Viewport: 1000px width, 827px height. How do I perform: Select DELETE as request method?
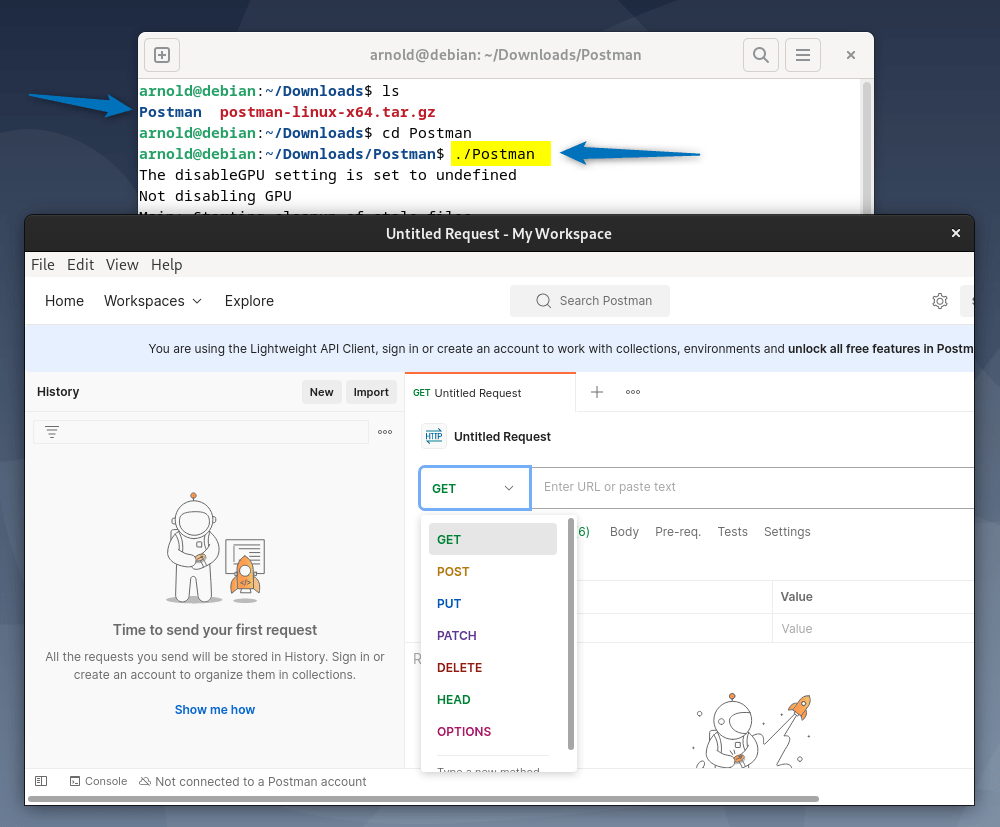click(x=459, y=667)
